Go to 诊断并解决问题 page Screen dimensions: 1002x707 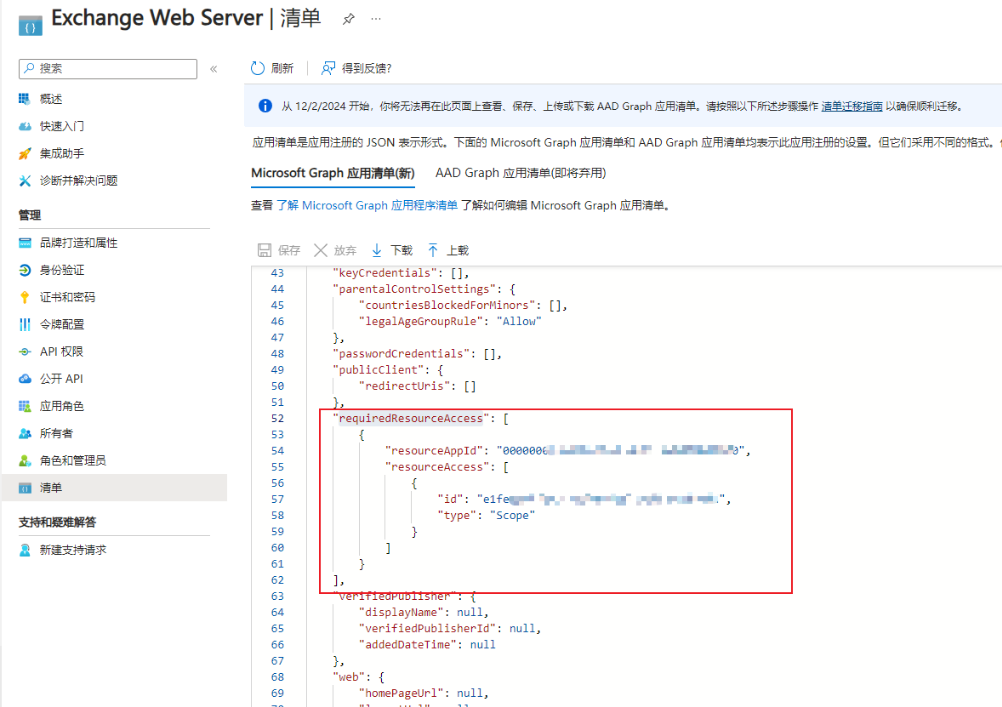[x=78, y=180]
